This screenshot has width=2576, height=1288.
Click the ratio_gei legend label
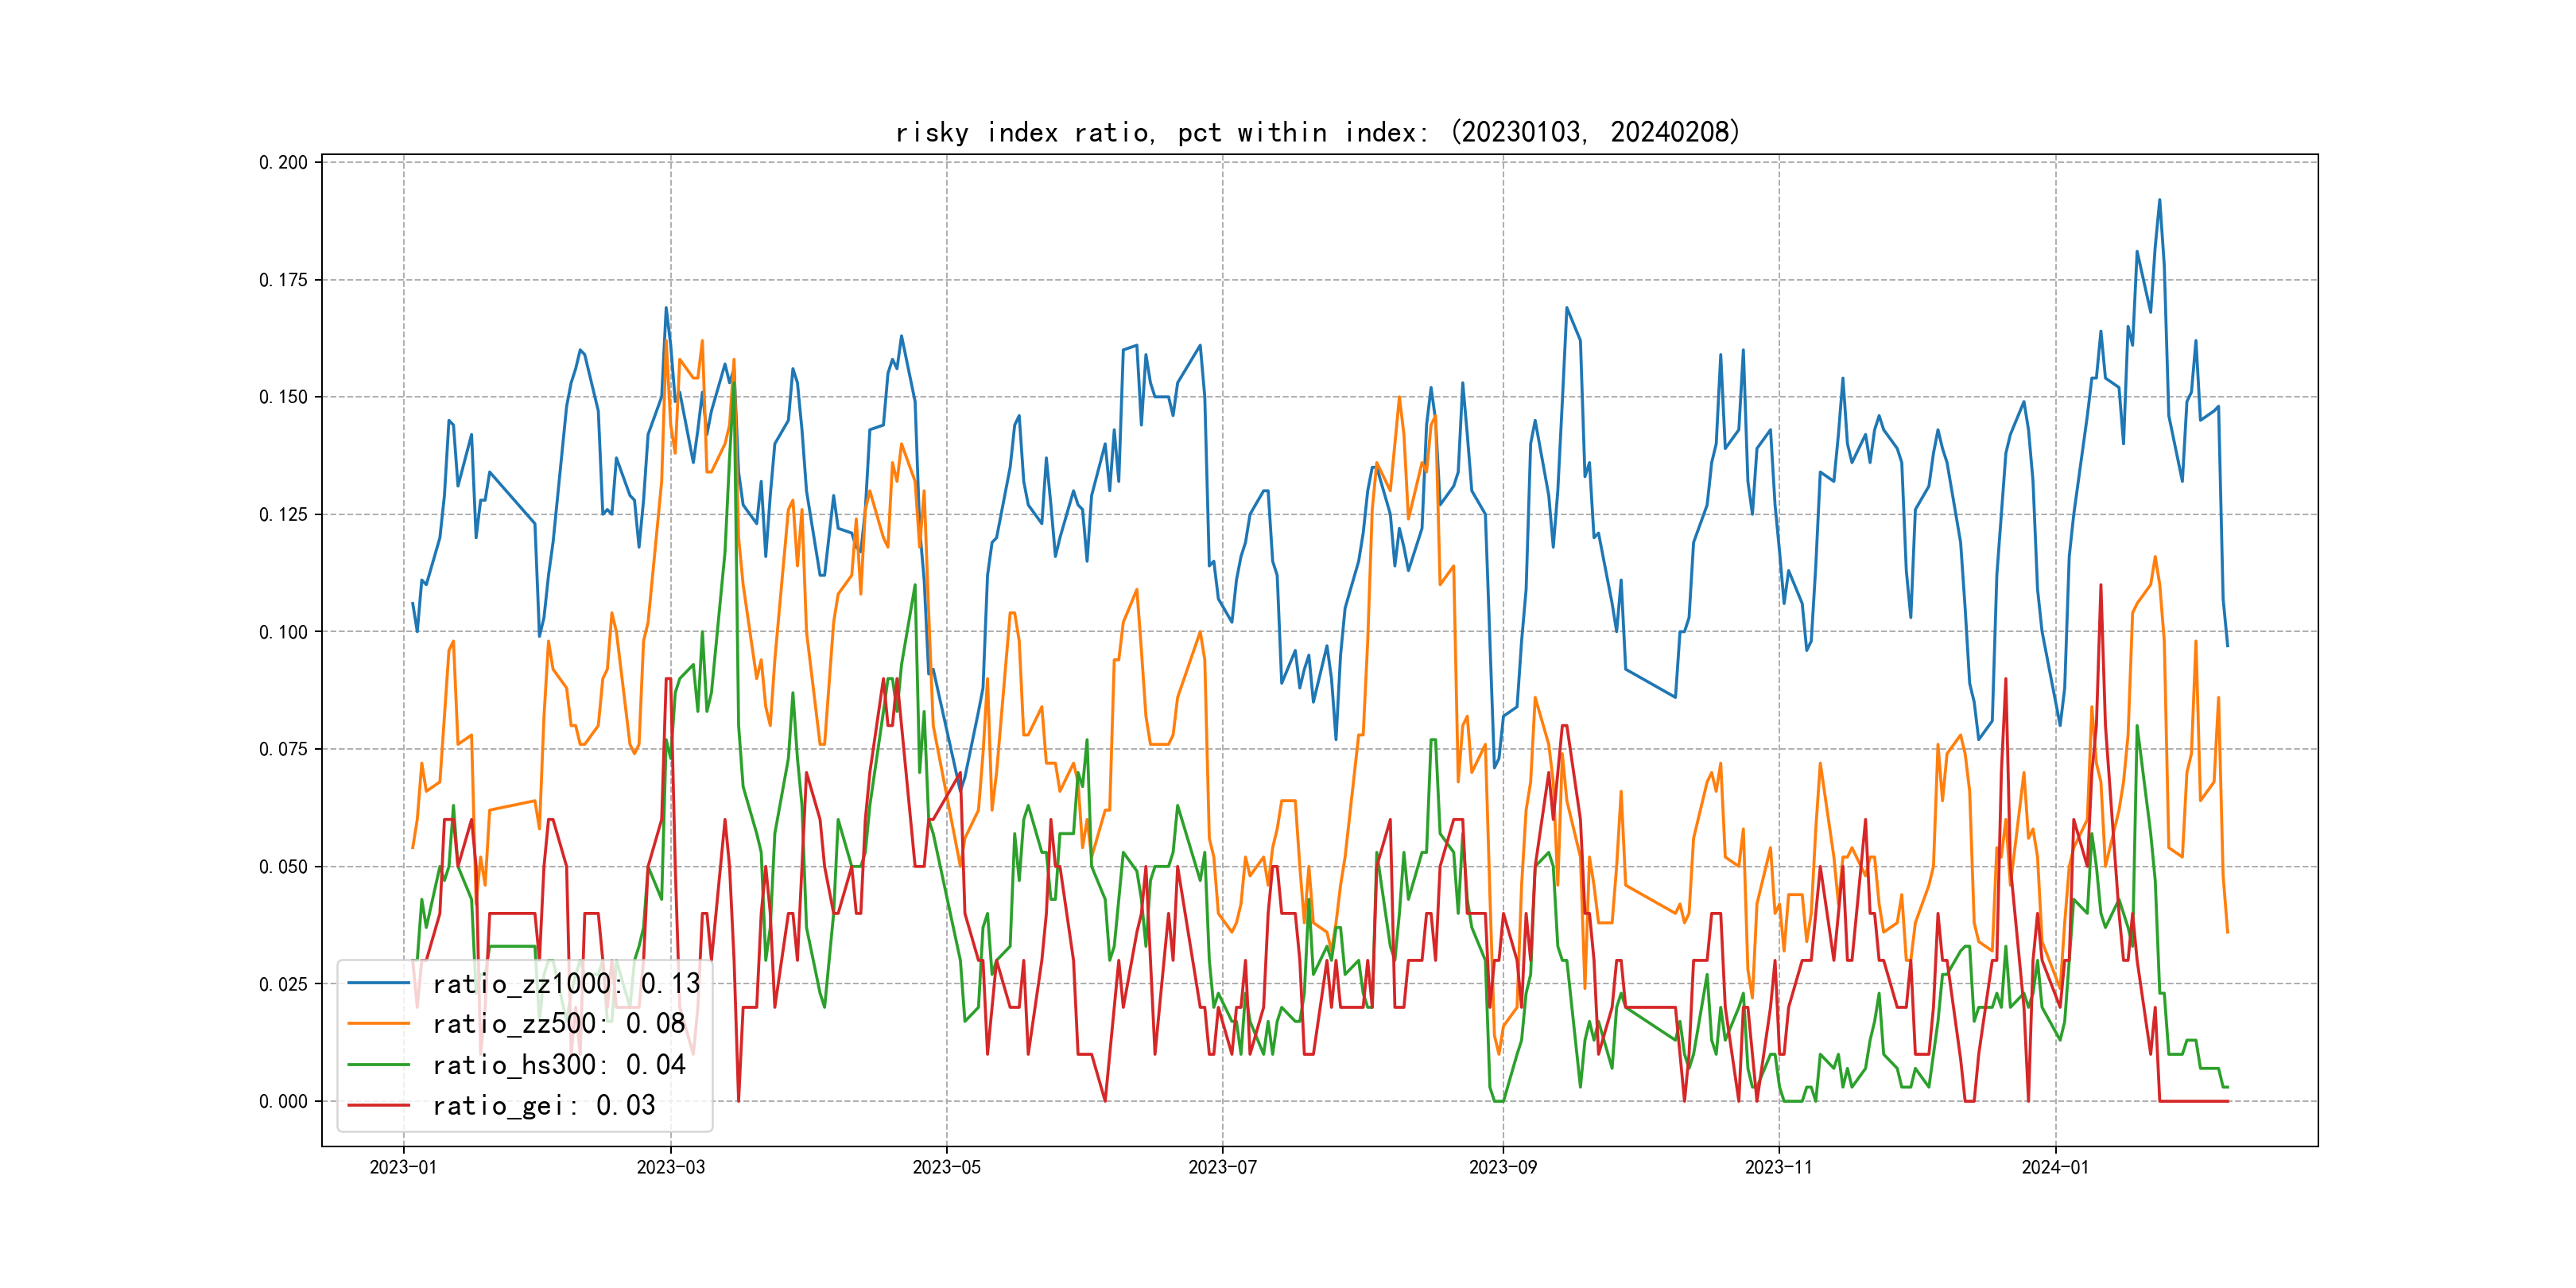click(543, 1105)
